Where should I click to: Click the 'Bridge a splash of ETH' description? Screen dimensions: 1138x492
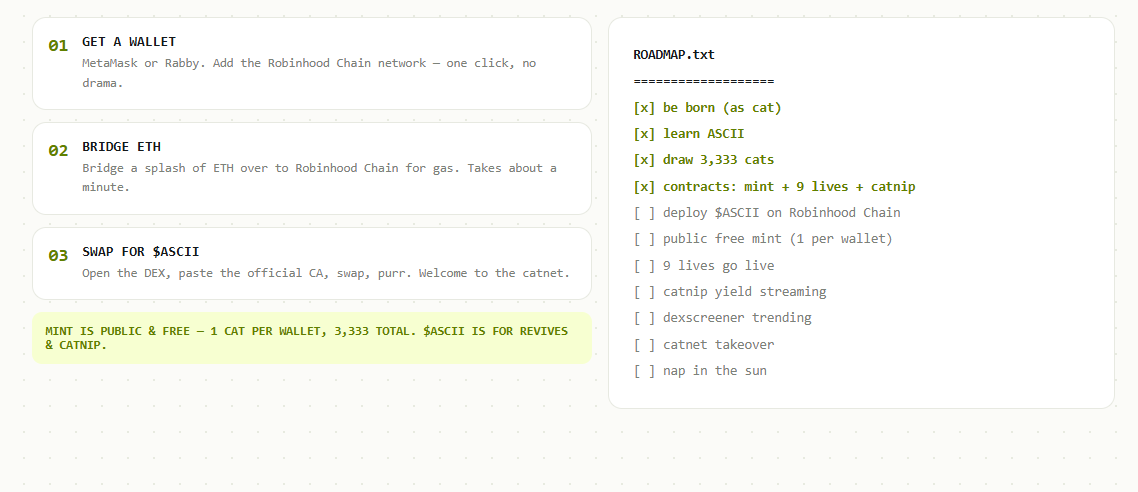(x=319, y=178)
